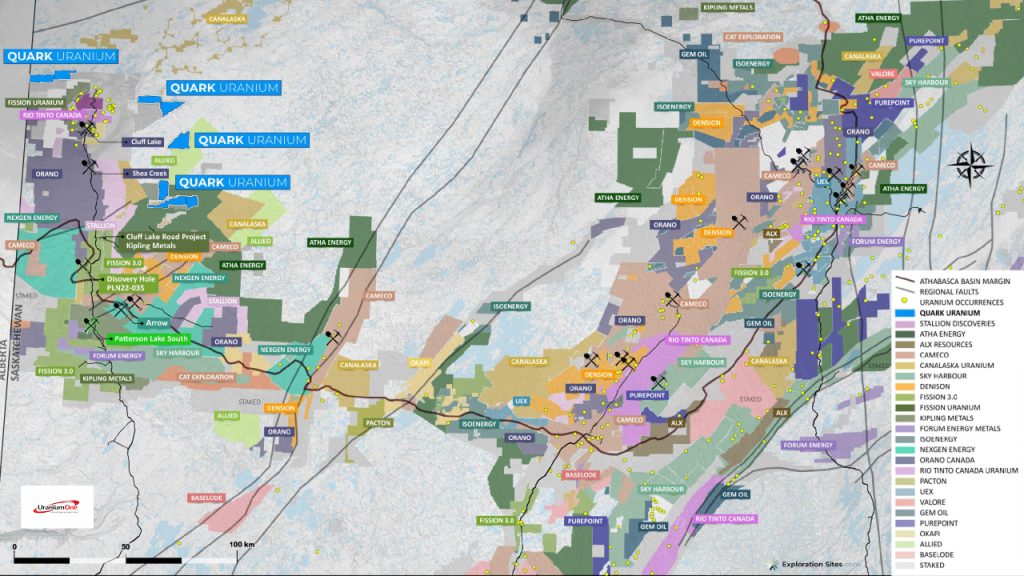Click the compass rose on the map

click(x=970, y=165)
